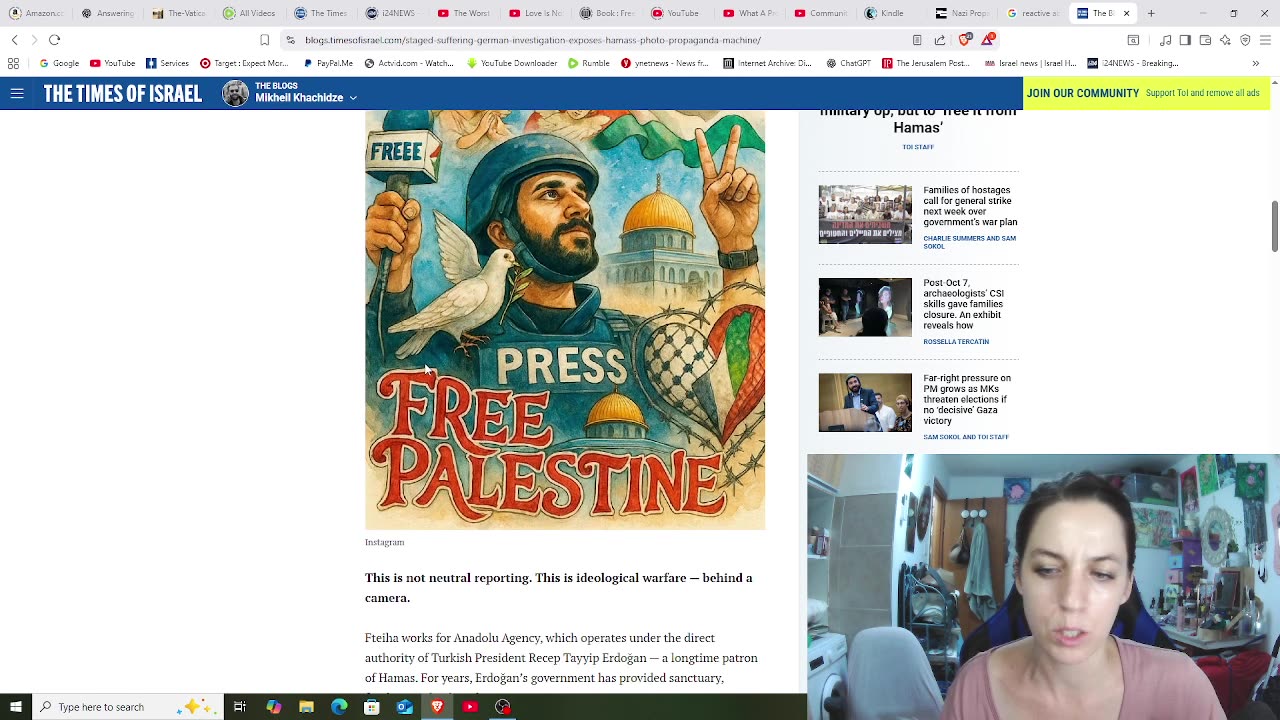
Task: Open Task View from the taskbar
Action: [x=240, y=707]
